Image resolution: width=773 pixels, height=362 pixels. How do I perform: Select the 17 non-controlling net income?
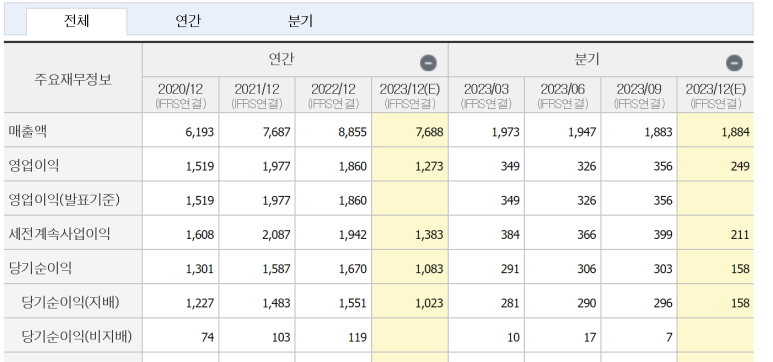(x=590, y=337)
